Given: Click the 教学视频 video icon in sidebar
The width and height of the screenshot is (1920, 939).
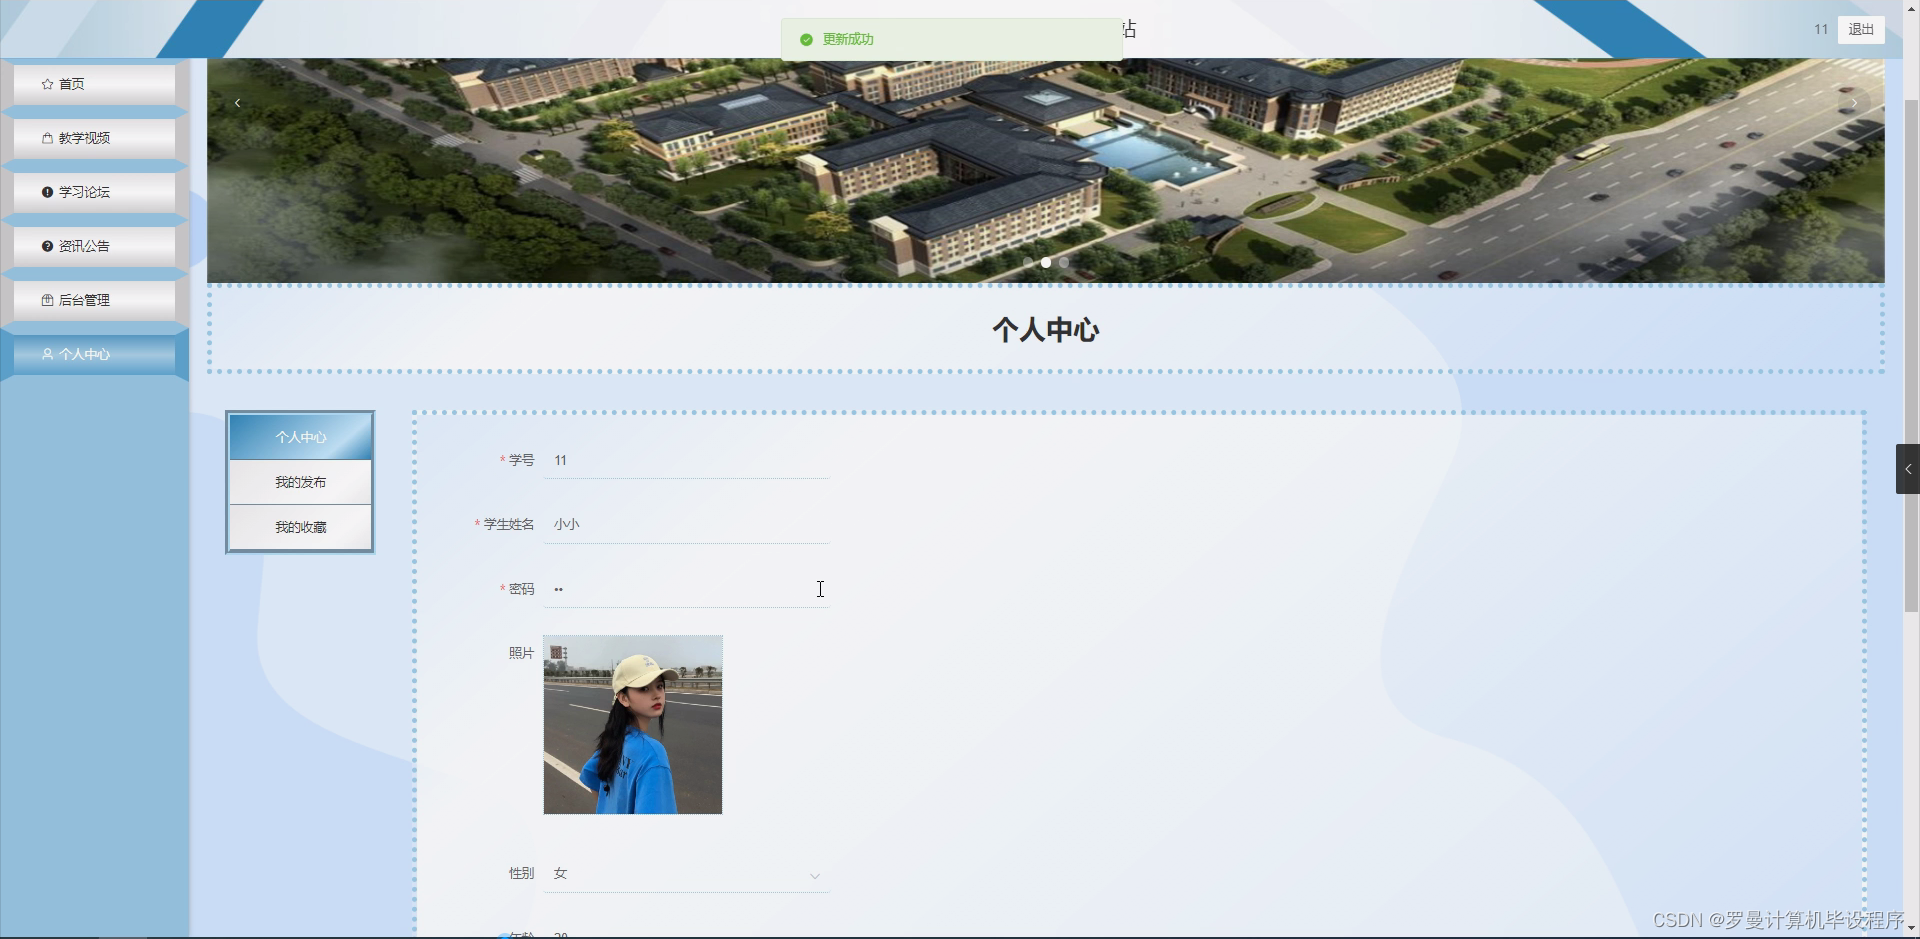Looking at the screenshot, I should pos(45,137).
